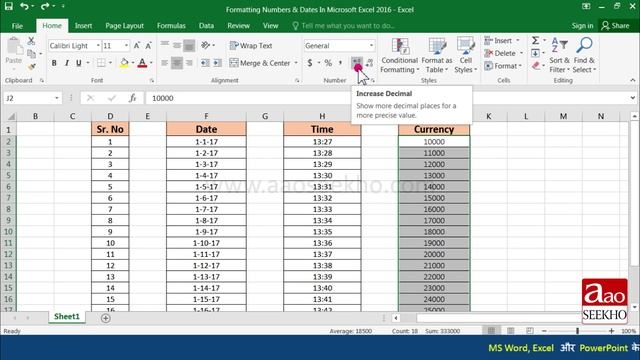
Task: Switch to the Insert tab
Action: 83,26
